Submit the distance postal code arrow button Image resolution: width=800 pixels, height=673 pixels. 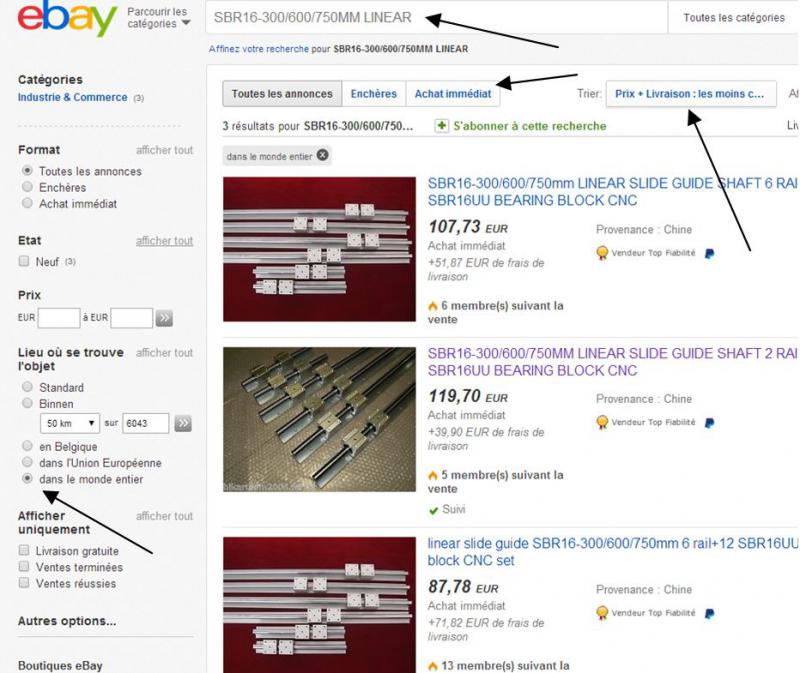(183, 423)
